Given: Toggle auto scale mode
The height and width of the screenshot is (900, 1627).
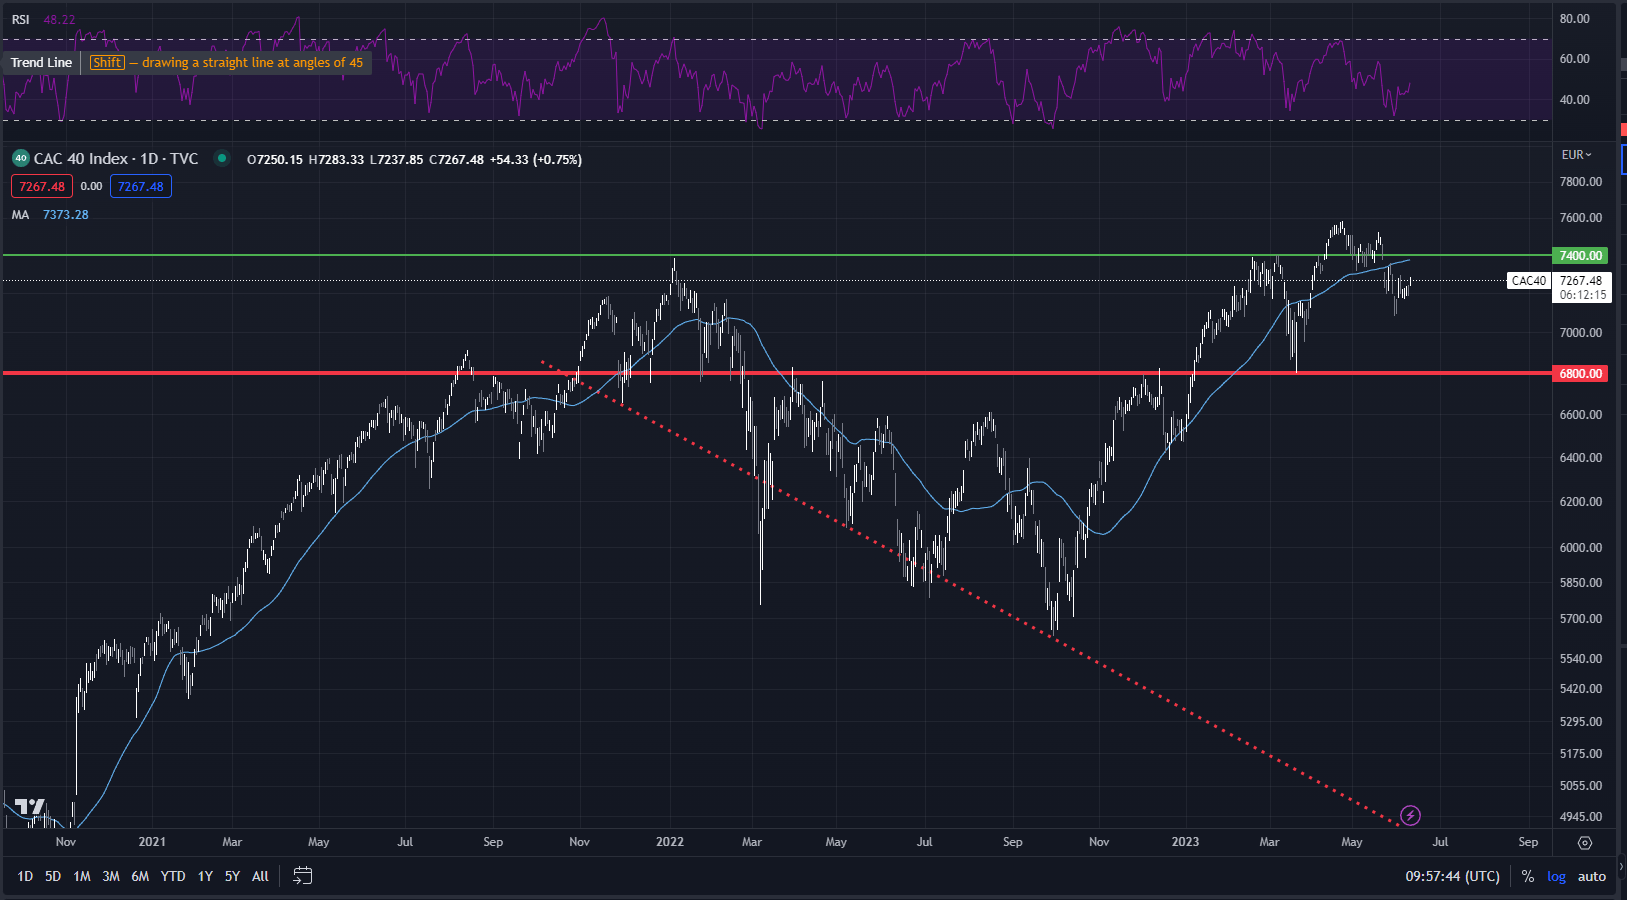Looking at the screenshot, I should (x=1592, y=876).
